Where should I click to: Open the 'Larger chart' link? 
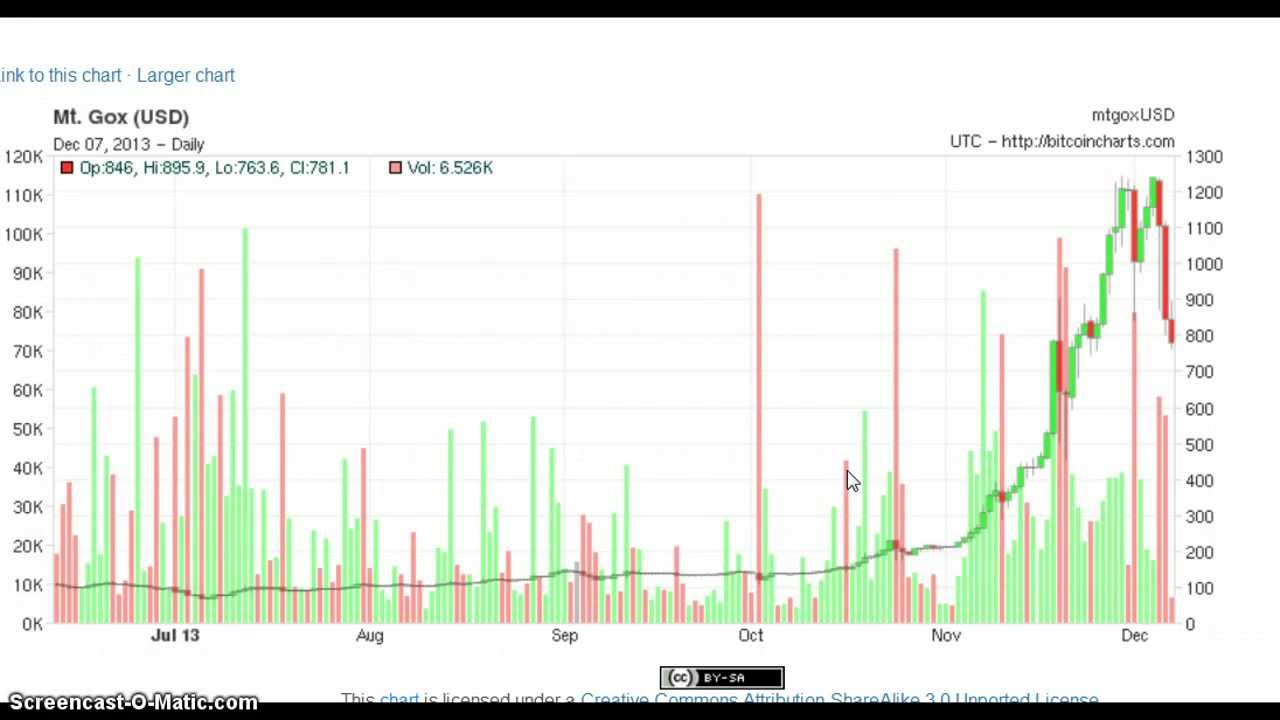(185, 75)
